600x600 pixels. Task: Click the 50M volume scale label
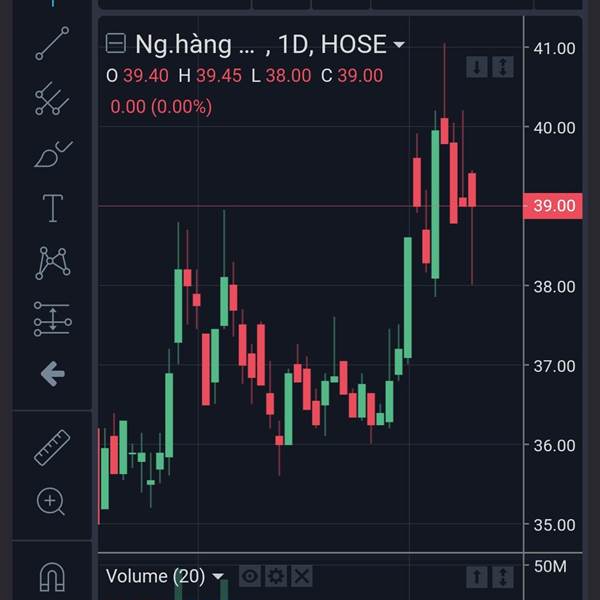click(x=550, y=566)
